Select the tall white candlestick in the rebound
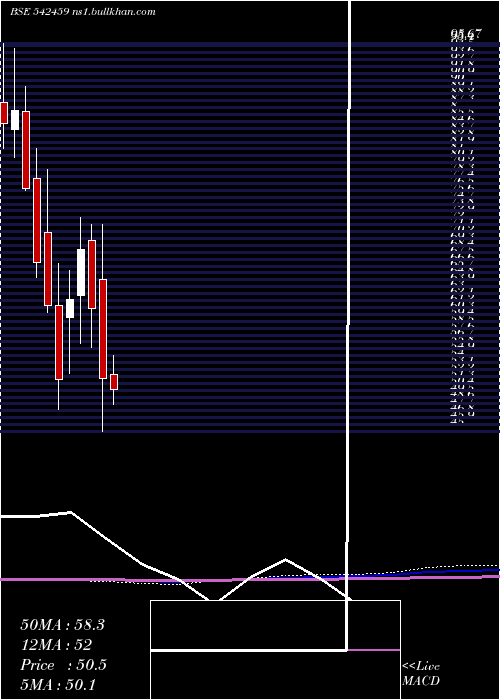This screenshot has height=700, width=500. [81, 272]
